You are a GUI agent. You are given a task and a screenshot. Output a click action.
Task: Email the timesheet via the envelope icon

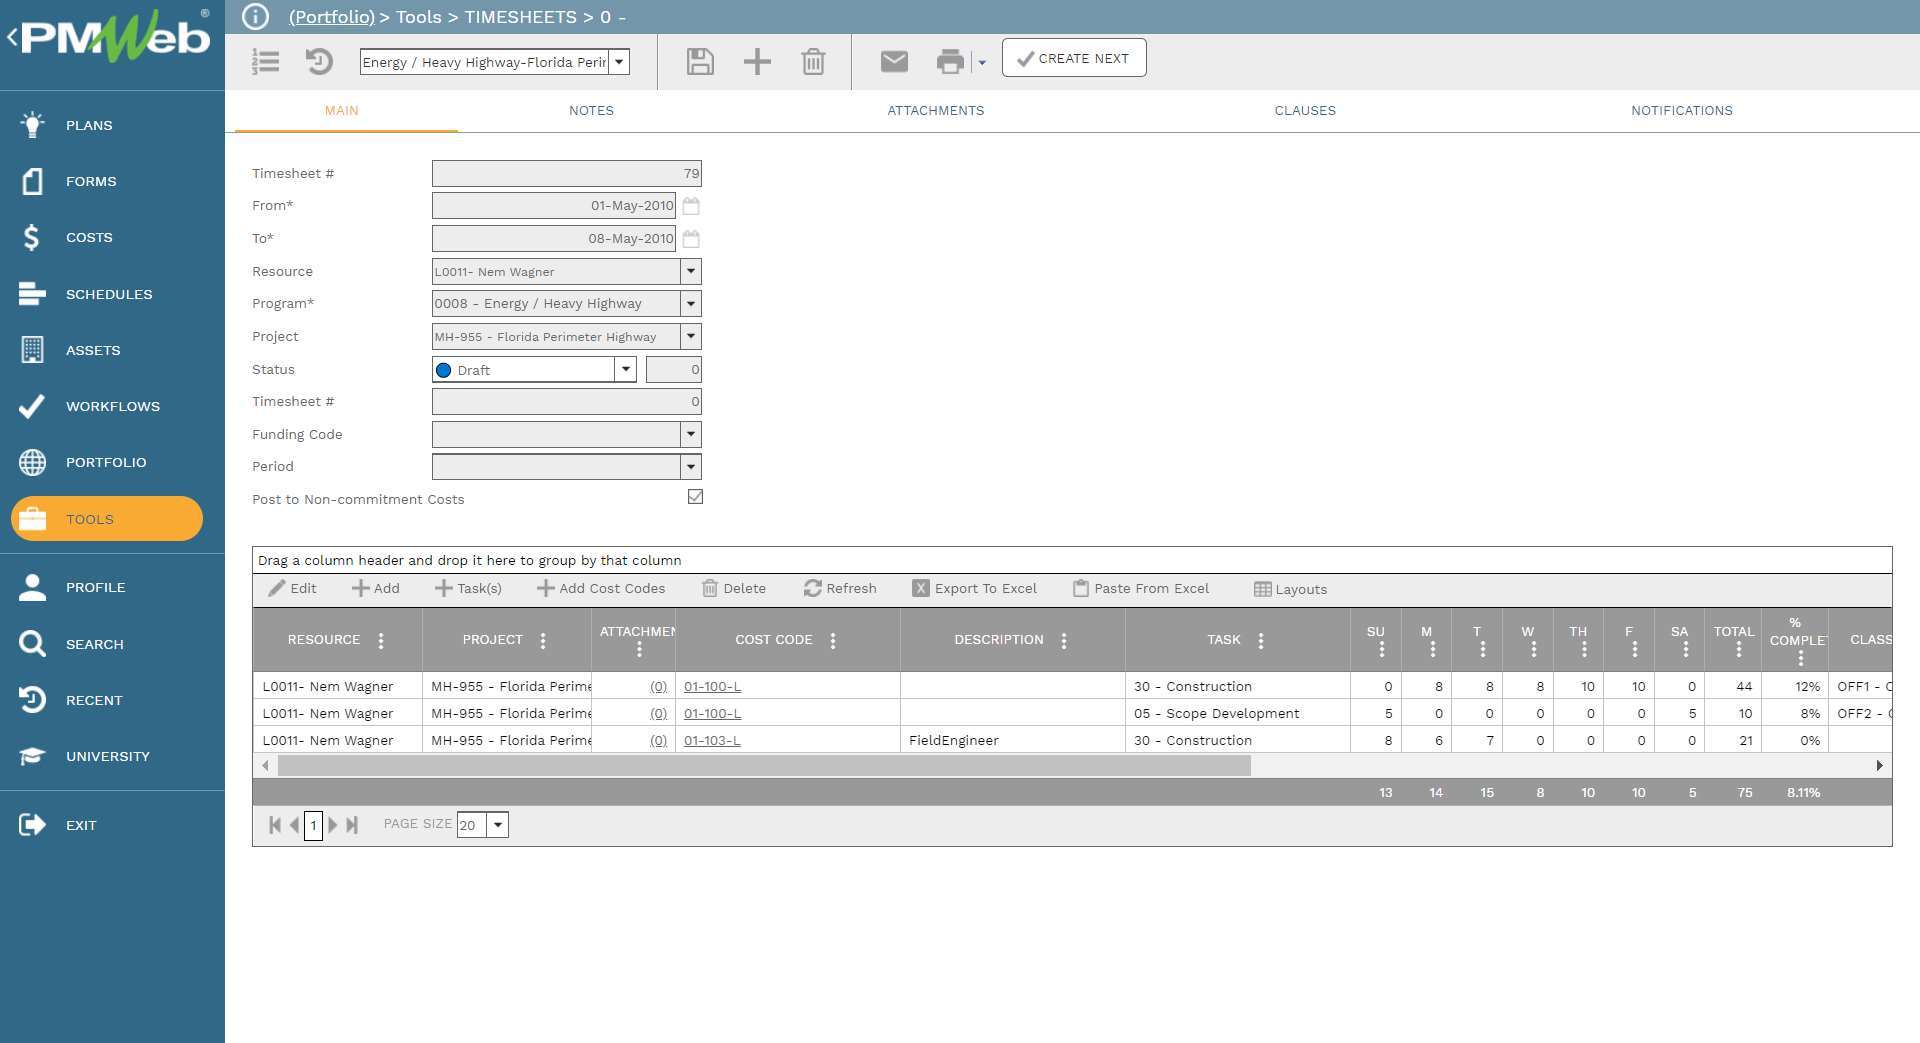[x=893, y=61]
